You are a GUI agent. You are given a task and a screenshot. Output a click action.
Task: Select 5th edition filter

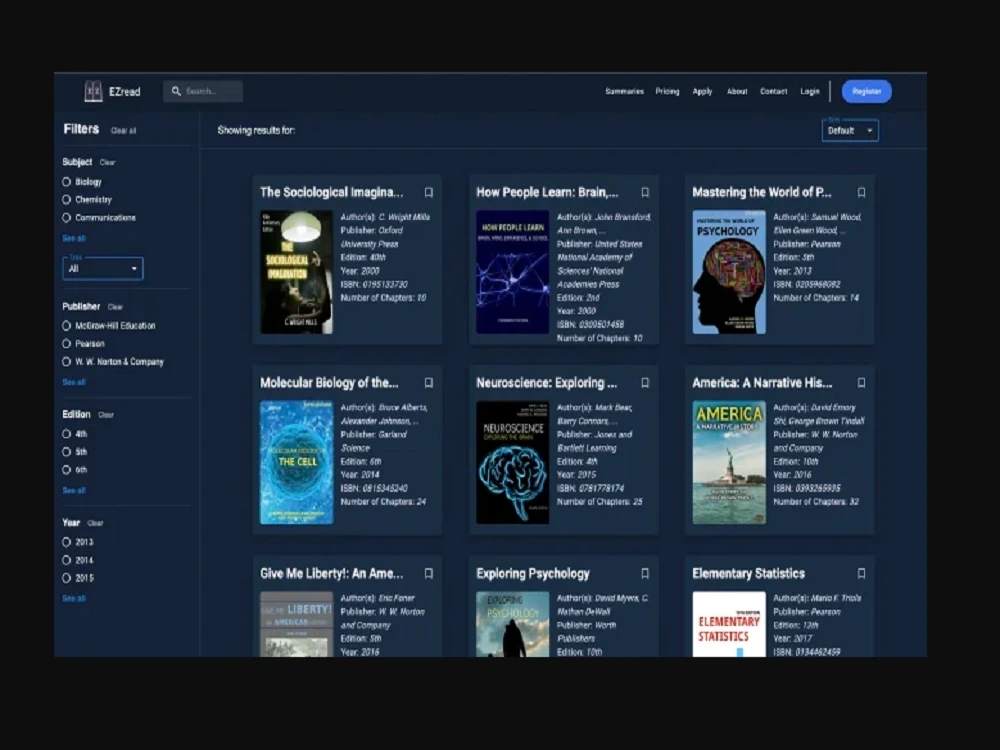66,452
